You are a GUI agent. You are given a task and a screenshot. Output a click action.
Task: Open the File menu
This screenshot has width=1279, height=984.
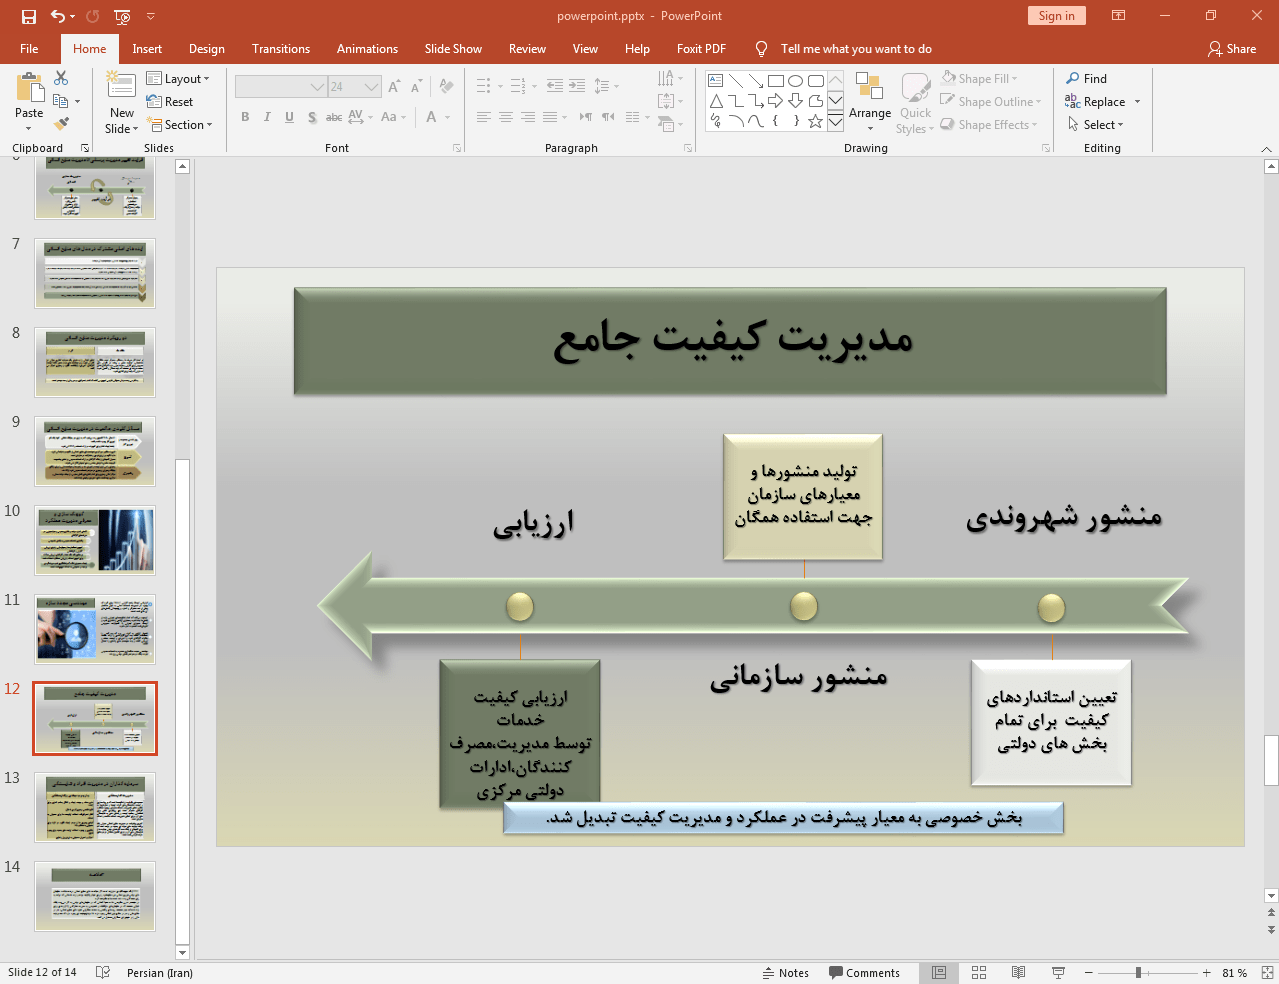click(29, 49)
